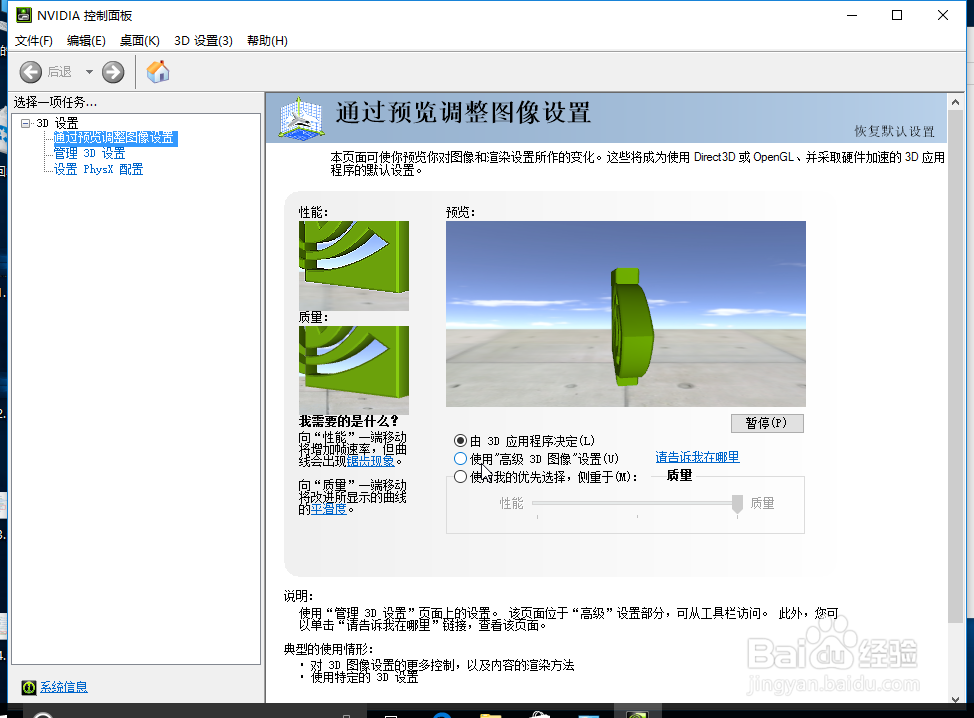The image size is (974, 718).
Task: Click the 质量 preview thumbnail
Action: tap(354, 370)
